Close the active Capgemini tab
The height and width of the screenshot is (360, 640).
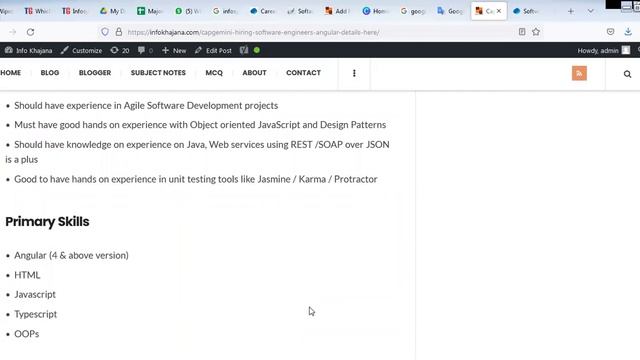pos(499,11)
